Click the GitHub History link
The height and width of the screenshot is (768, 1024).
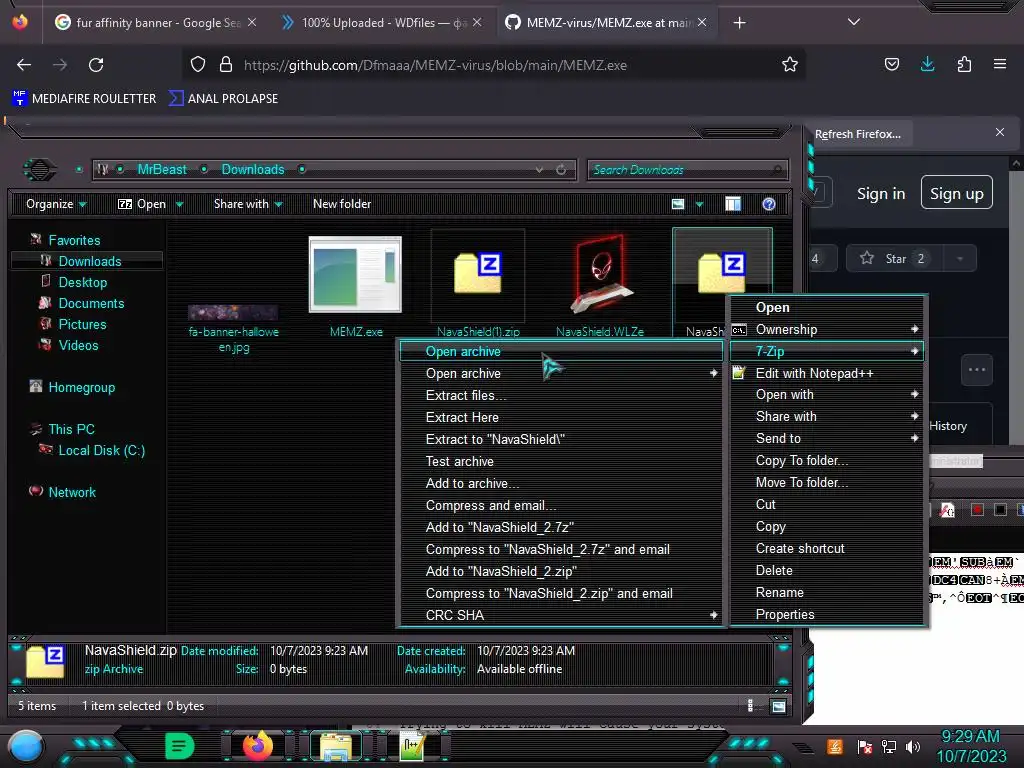(948, 426)
